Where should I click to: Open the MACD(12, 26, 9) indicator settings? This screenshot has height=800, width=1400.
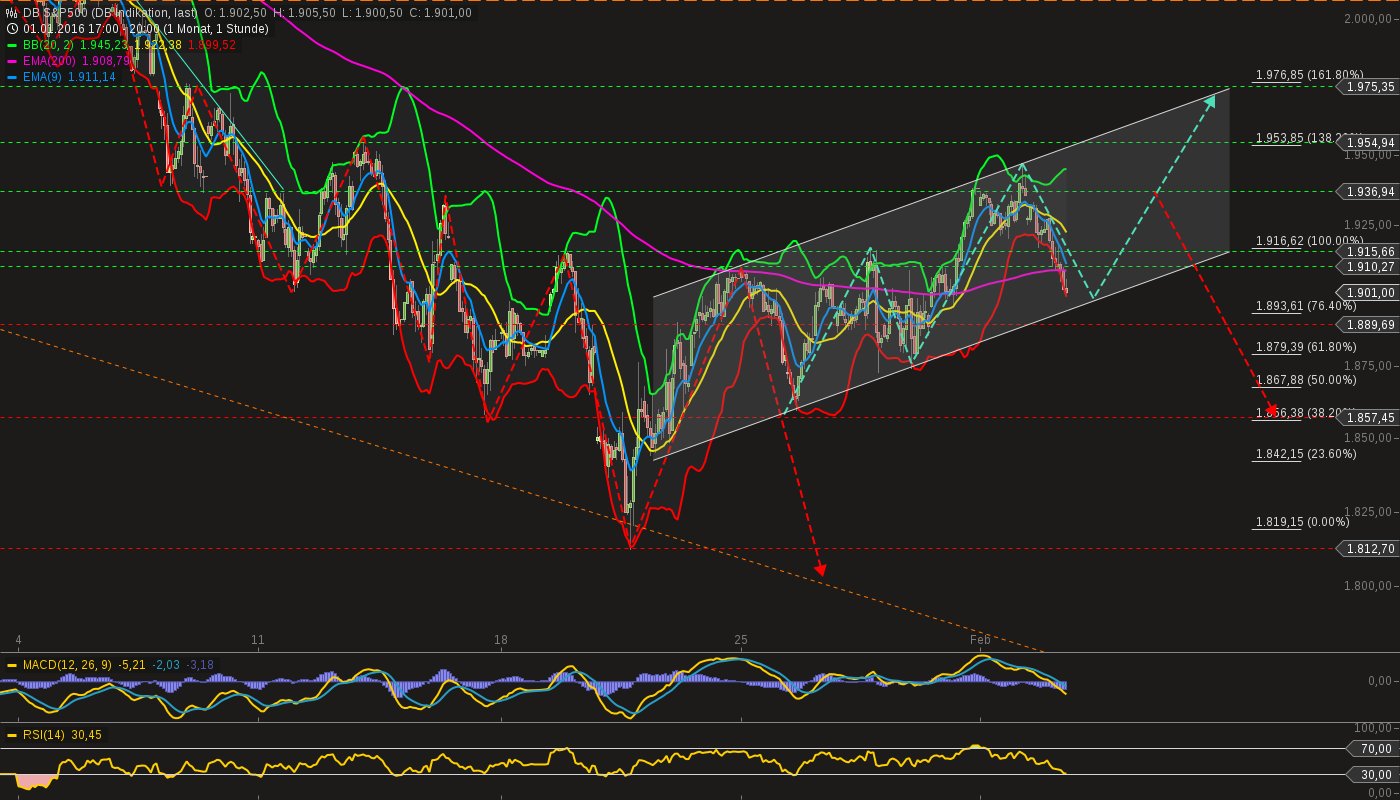[60, 663]
